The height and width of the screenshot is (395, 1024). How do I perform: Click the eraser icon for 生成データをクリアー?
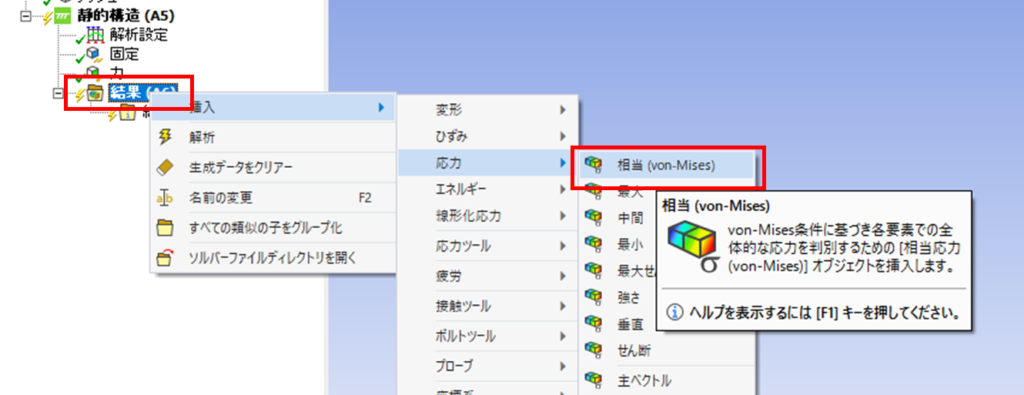tap(165, 168)
